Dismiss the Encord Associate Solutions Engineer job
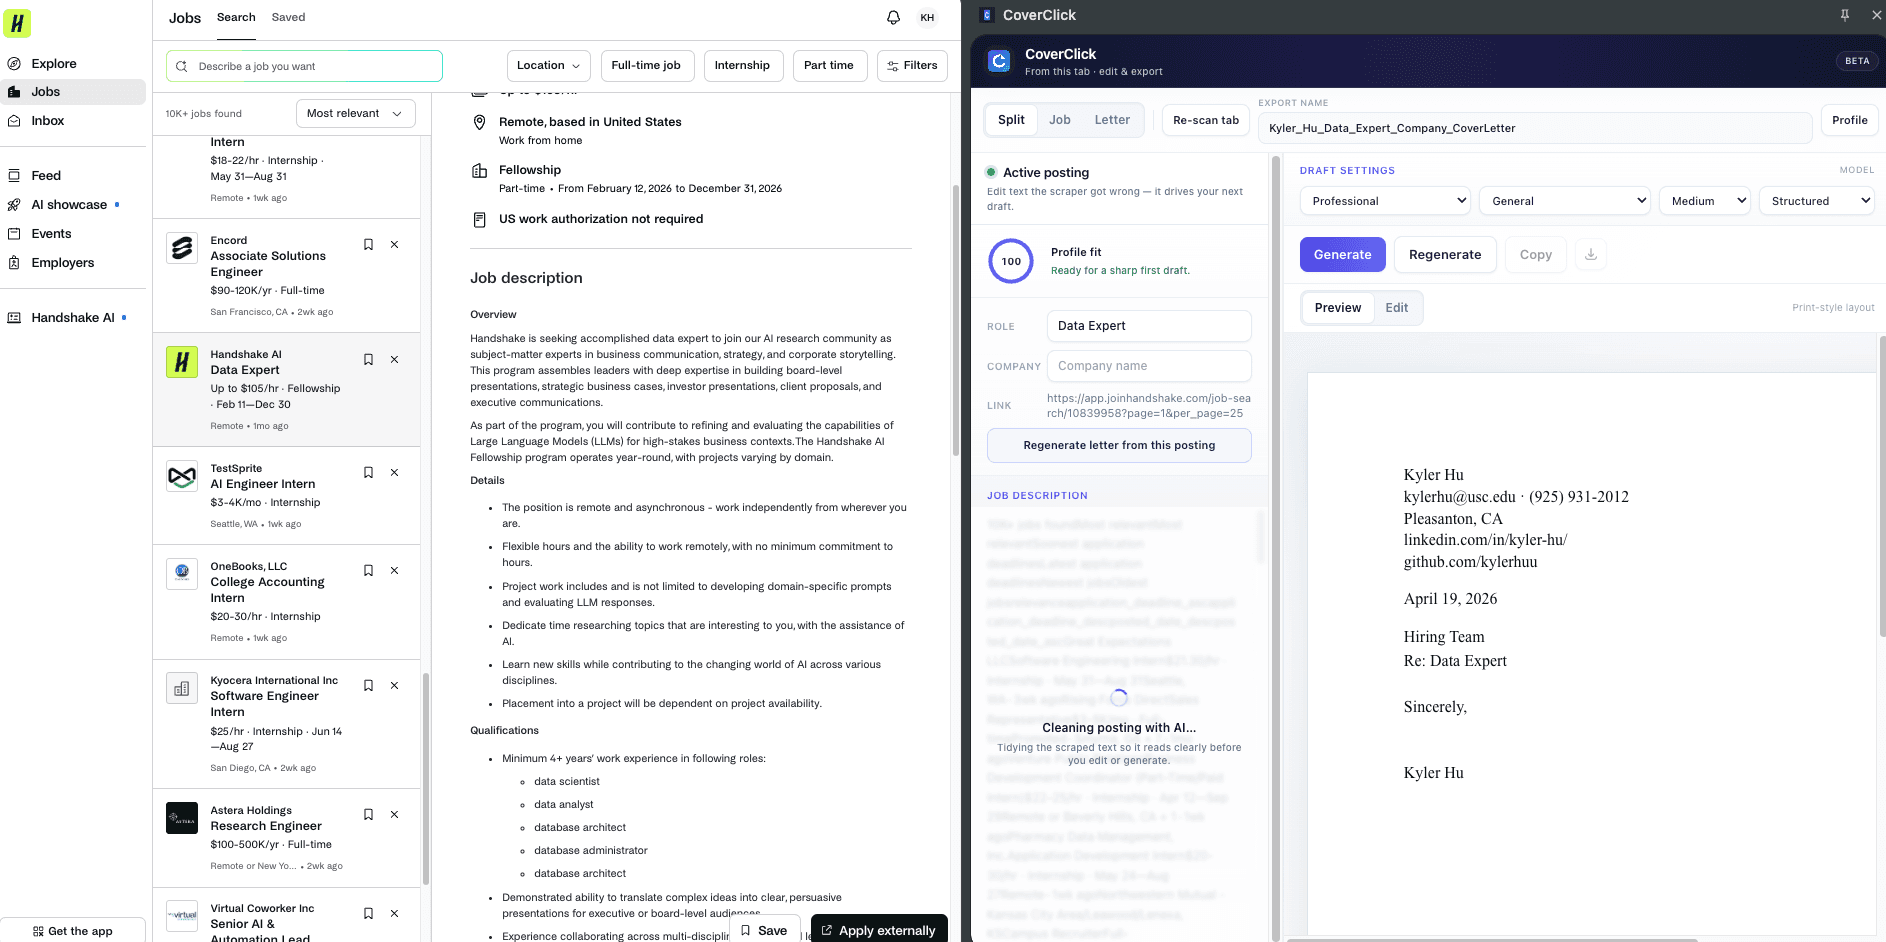This screenshot has width=1886, height=942. [394, 244]
